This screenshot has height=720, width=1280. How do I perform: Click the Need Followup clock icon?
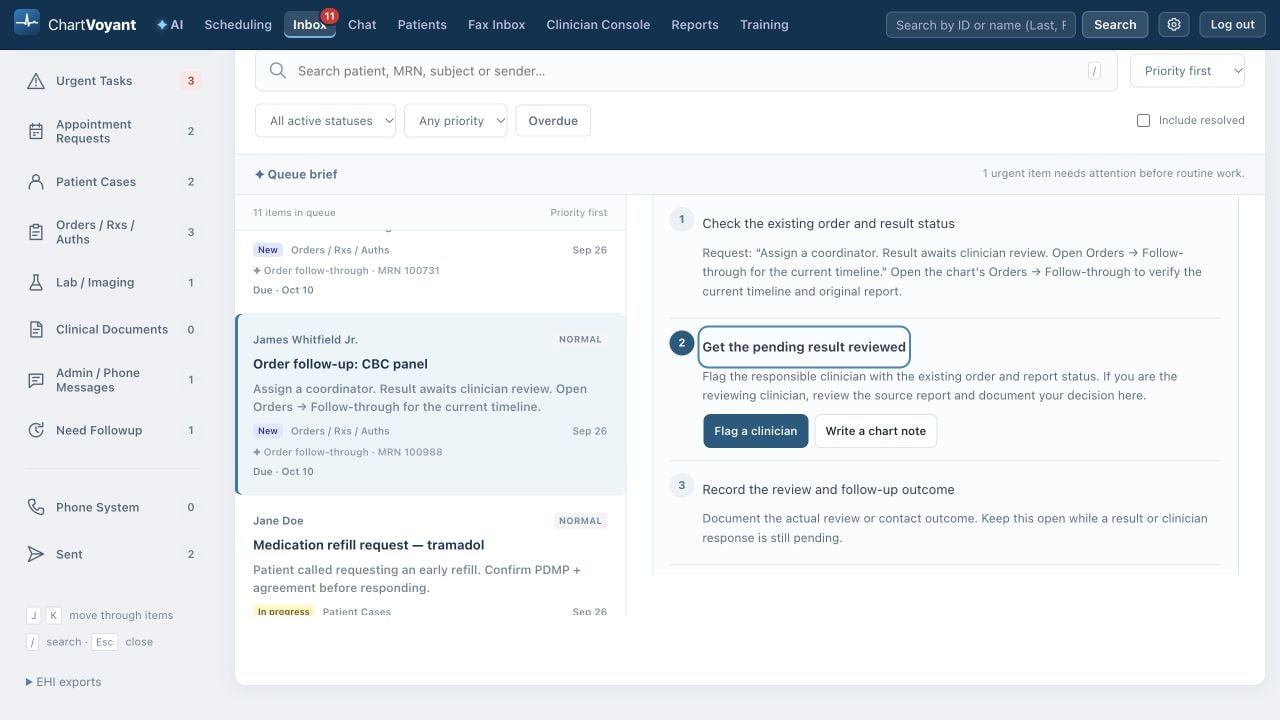[x=36, y=430]
